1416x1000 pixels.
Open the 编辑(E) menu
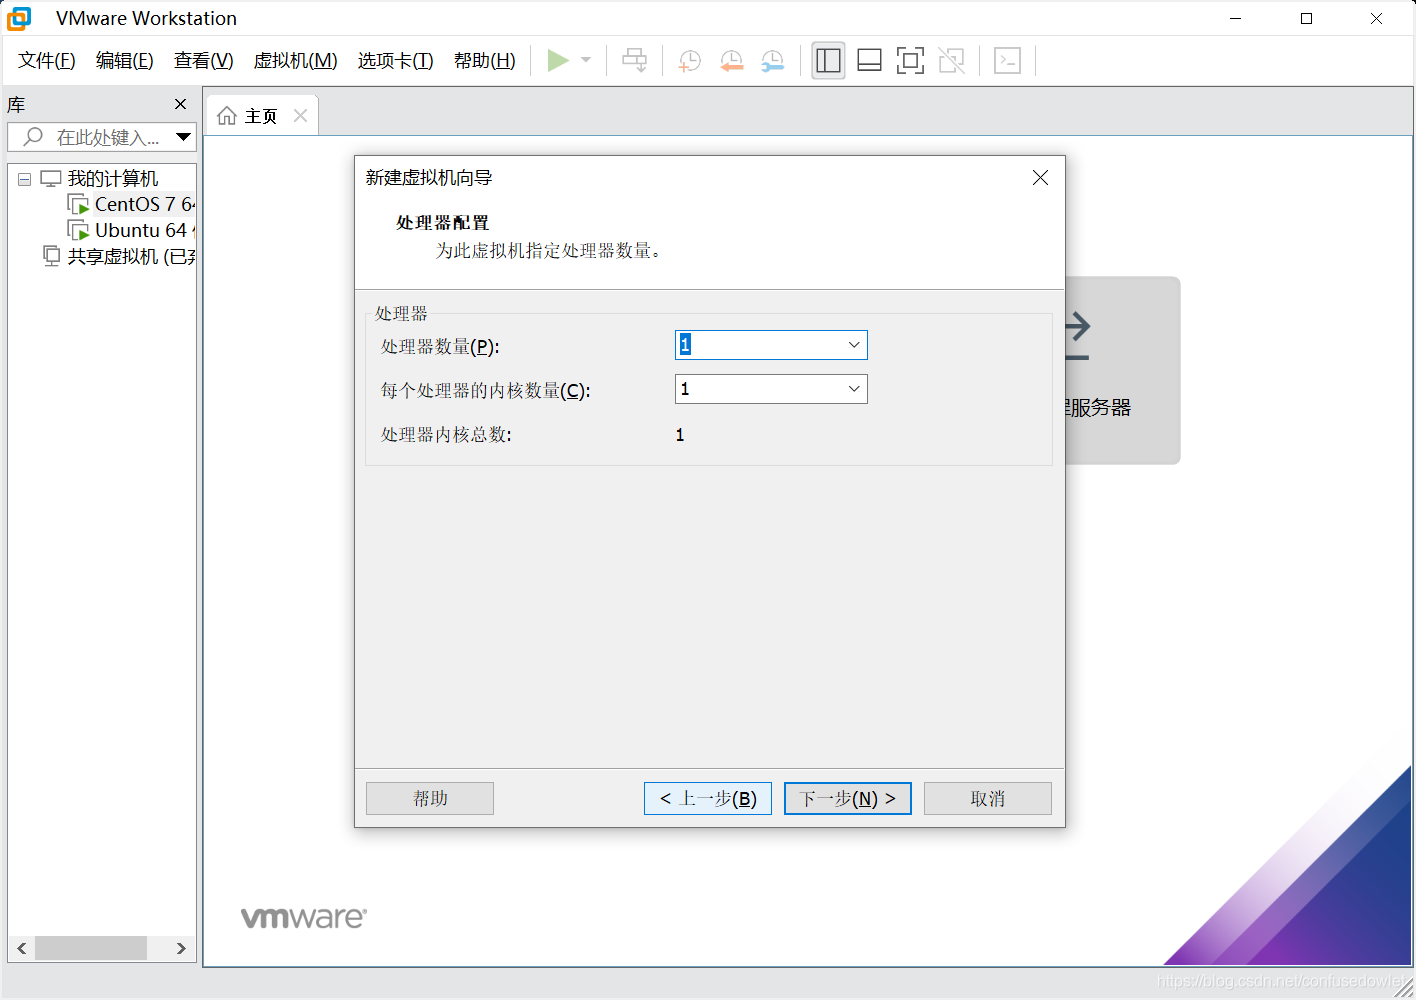[124, 61]
